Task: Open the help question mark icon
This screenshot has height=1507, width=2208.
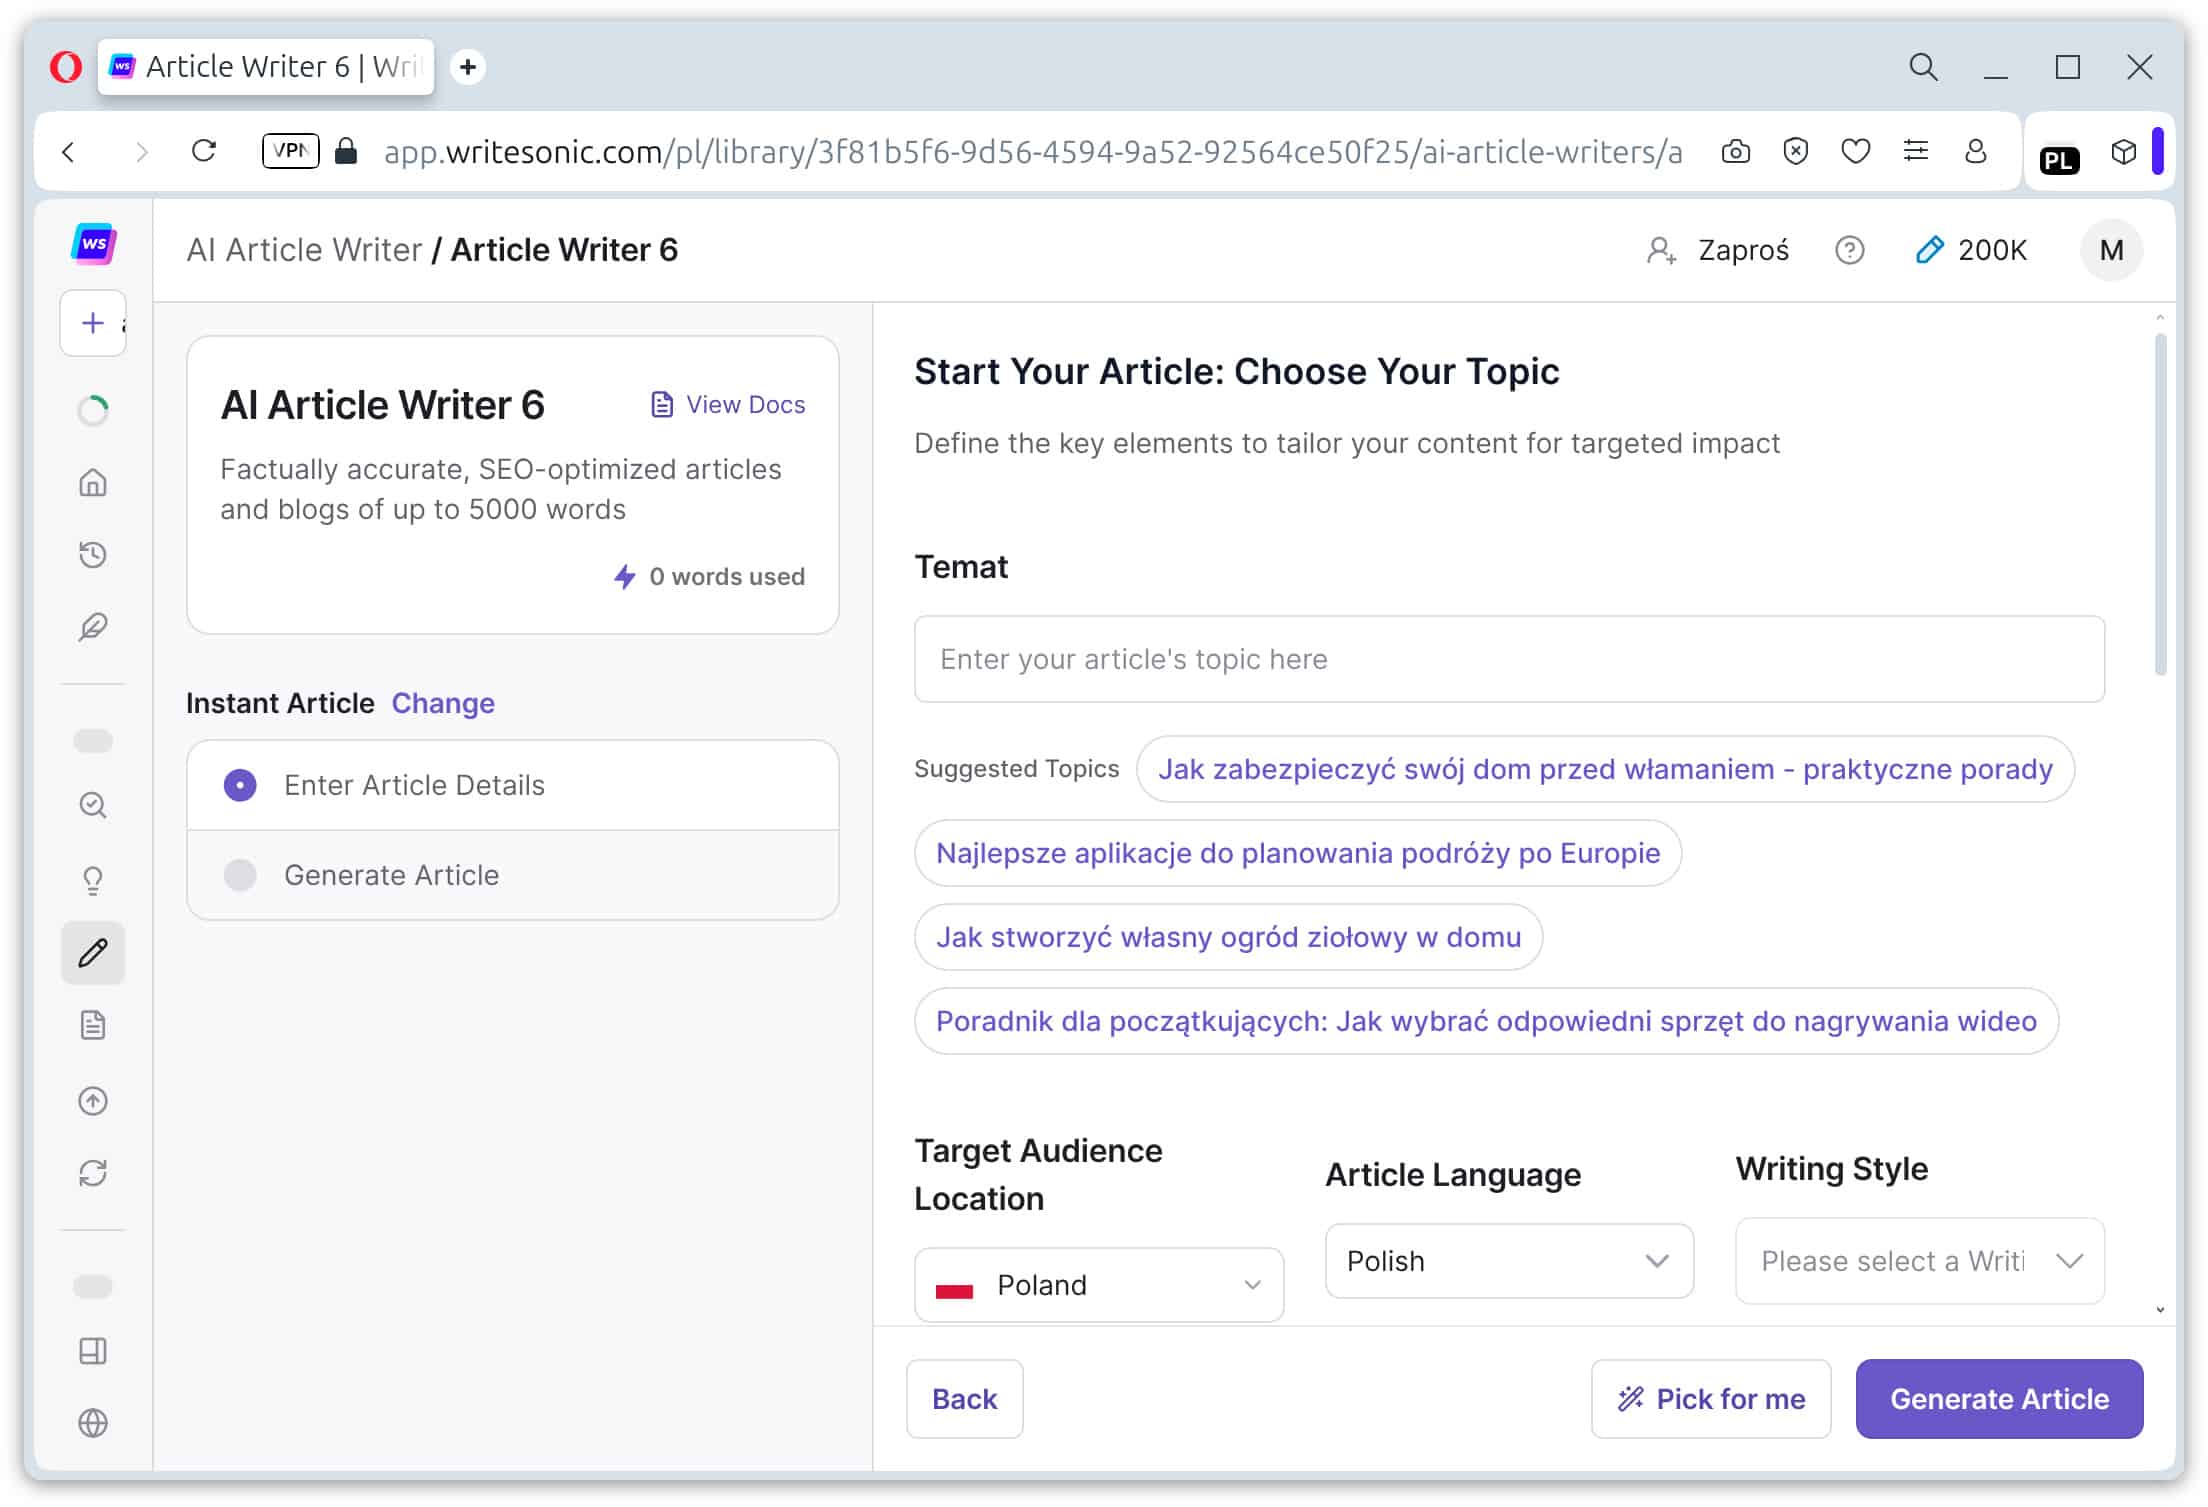Action: click(x=1850, y=250)
